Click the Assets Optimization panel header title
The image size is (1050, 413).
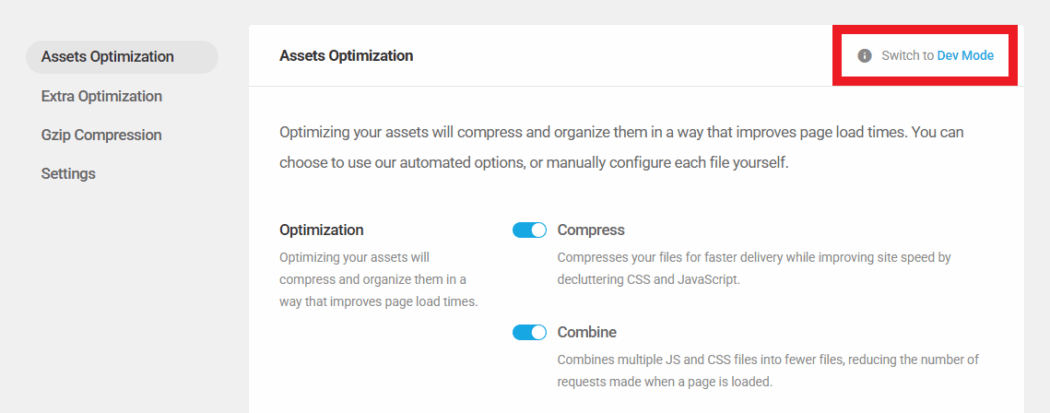(x=346, y=56)
